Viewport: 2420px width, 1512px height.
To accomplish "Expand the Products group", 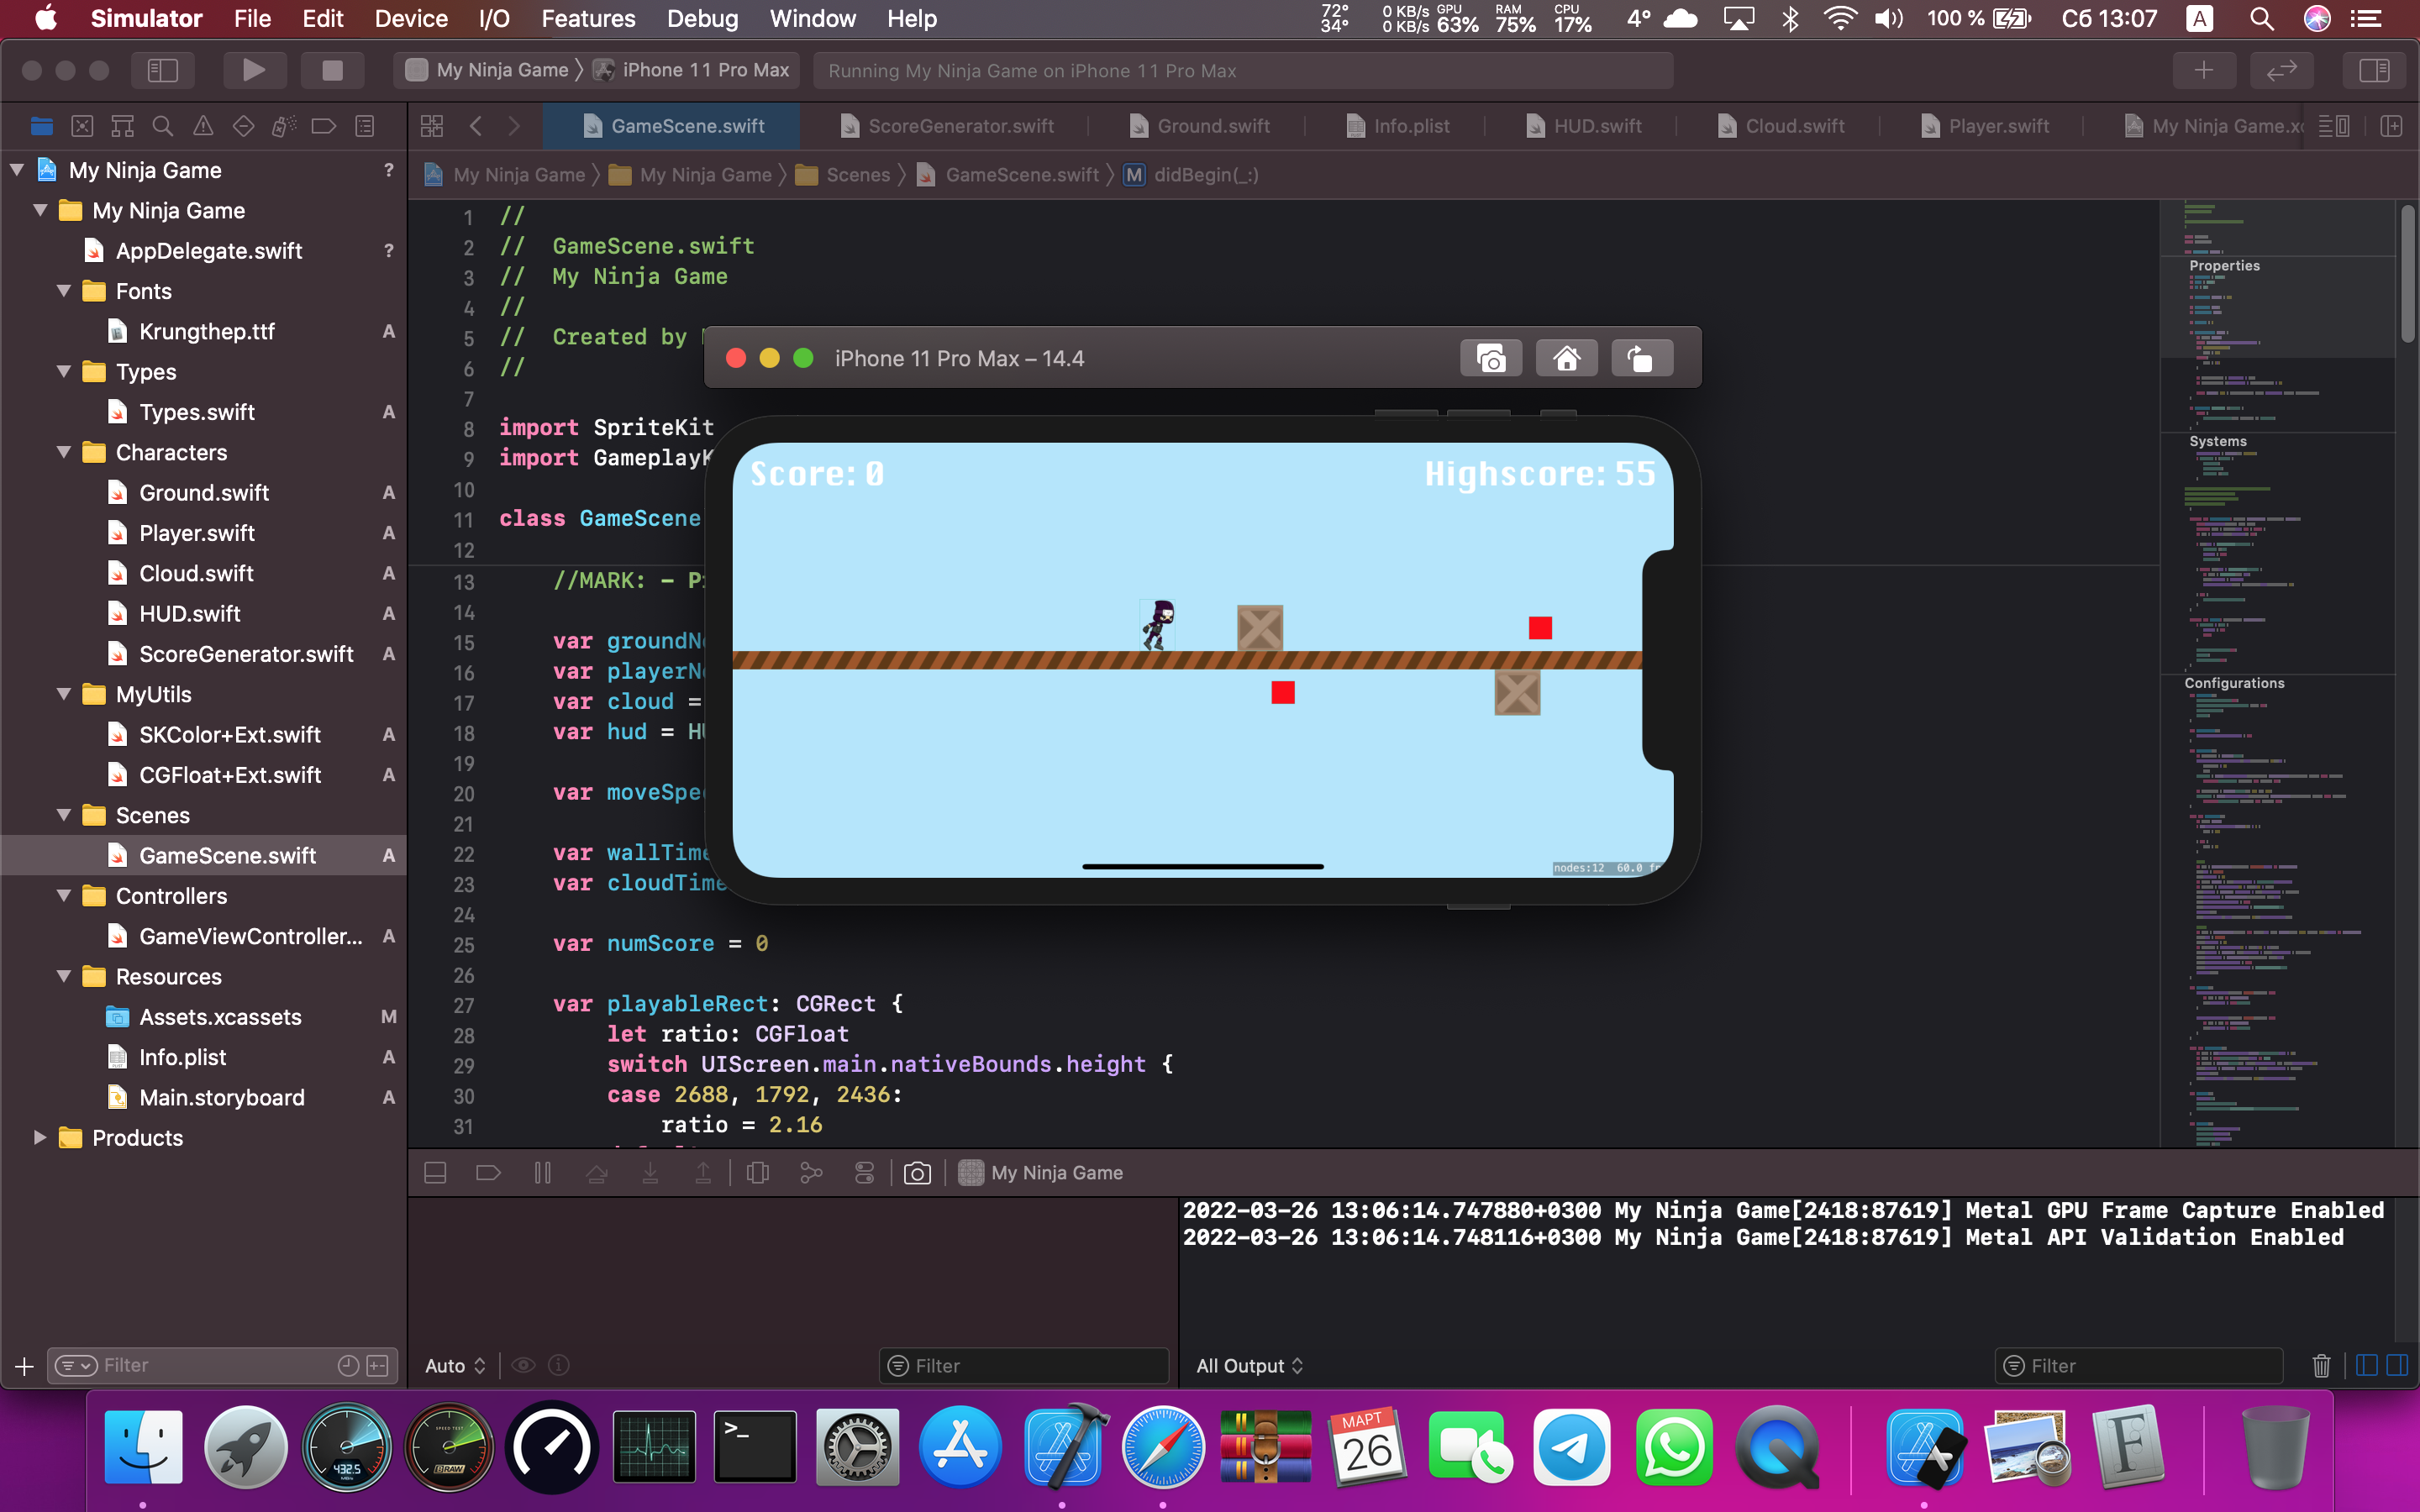I will [40, 1137].
